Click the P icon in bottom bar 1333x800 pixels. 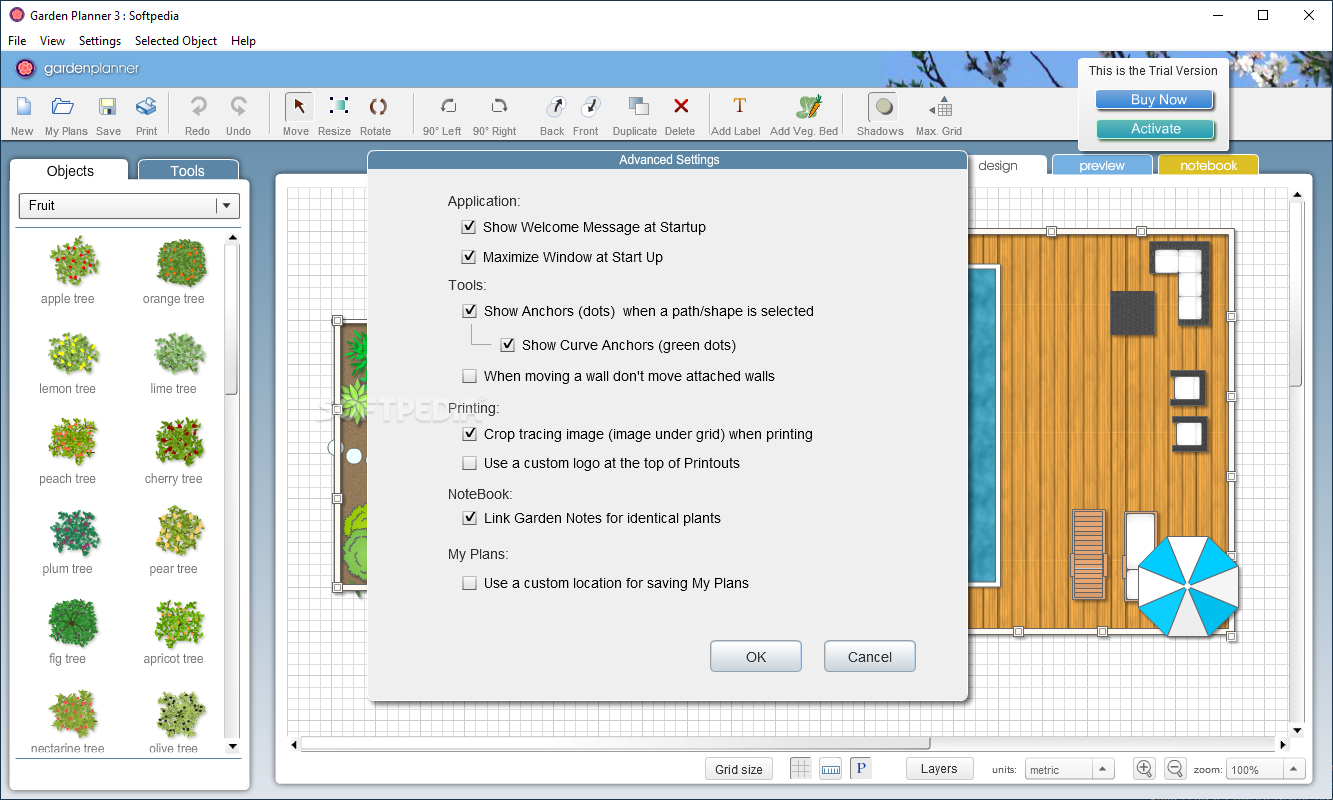(x=861, y=768)
